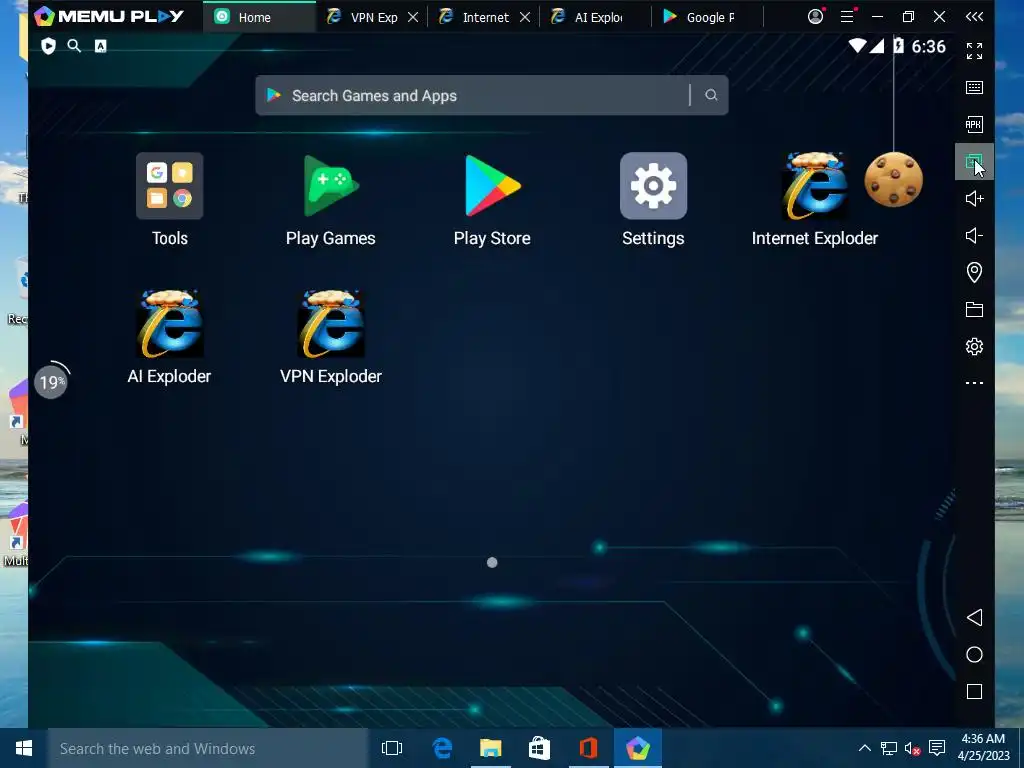Open the keymapping keyboard icon

pyautogui.click(x=974, y=88)
